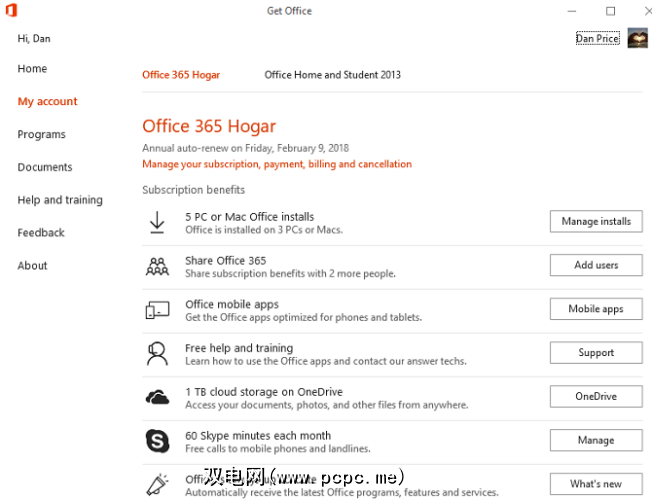Screen dimensions: 652x500
Task: Click the Mobile apps button
Action: [x=596, y=309]
